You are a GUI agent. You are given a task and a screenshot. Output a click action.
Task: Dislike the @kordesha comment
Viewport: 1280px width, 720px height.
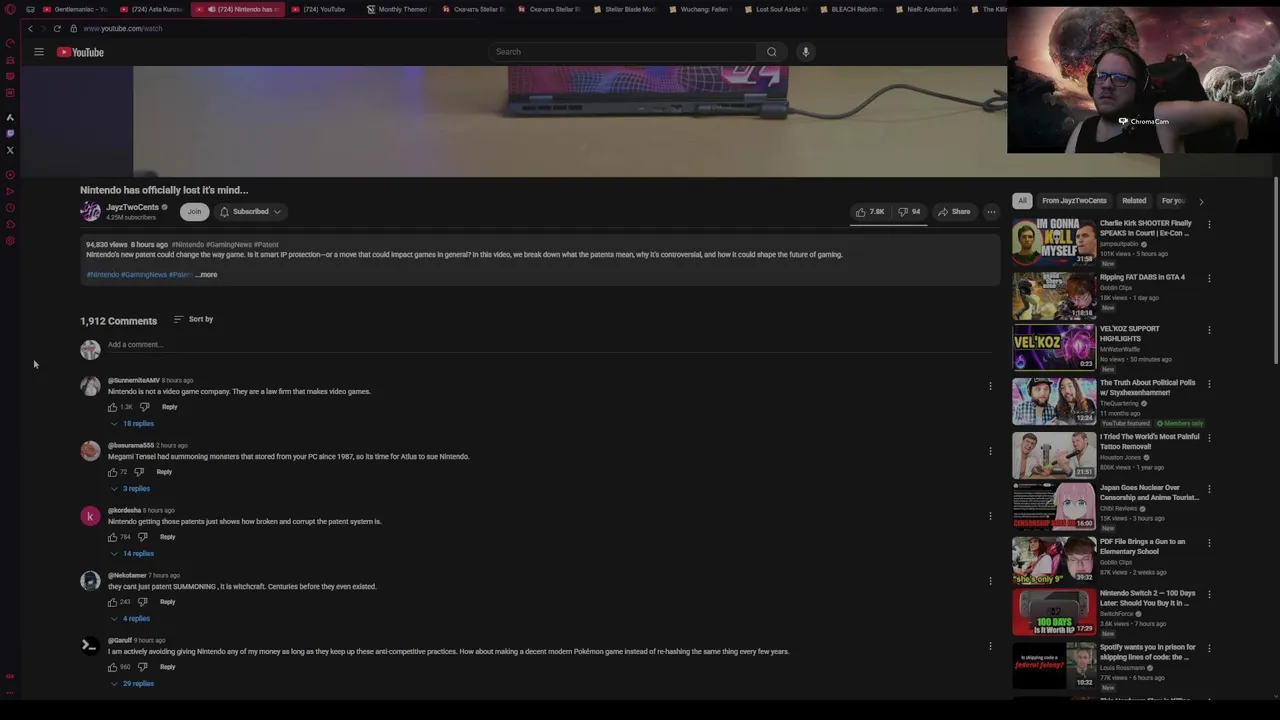pos(143,537)
